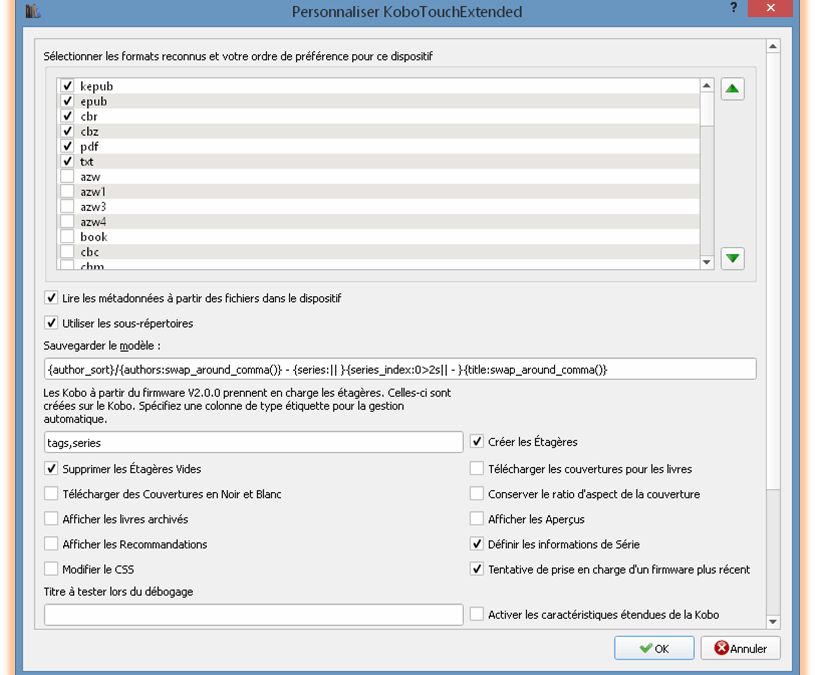Click the 'Sauvegarder le modèle' template field
Viewport: 815px width, 675px height.
400,369
